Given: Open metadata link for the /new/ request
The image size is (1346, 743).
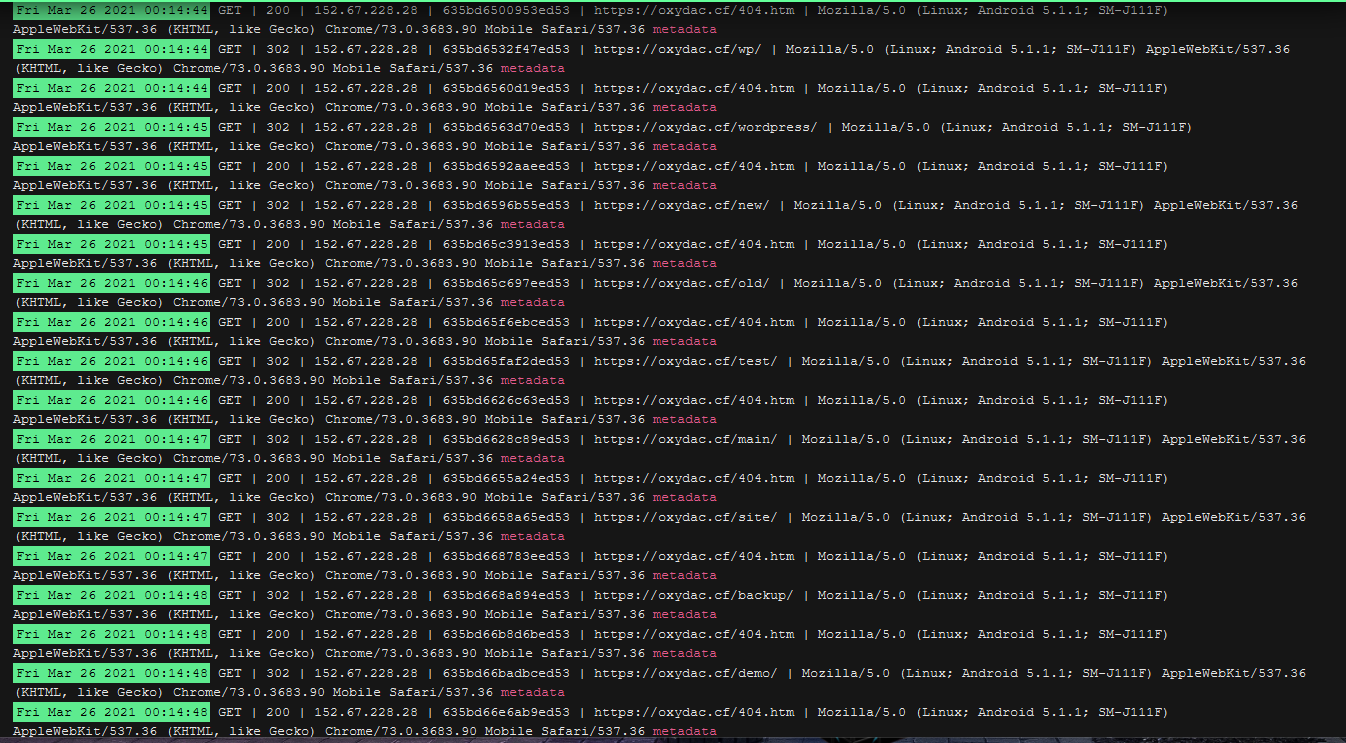Looking at the screenshot, I should coord(532,225).
